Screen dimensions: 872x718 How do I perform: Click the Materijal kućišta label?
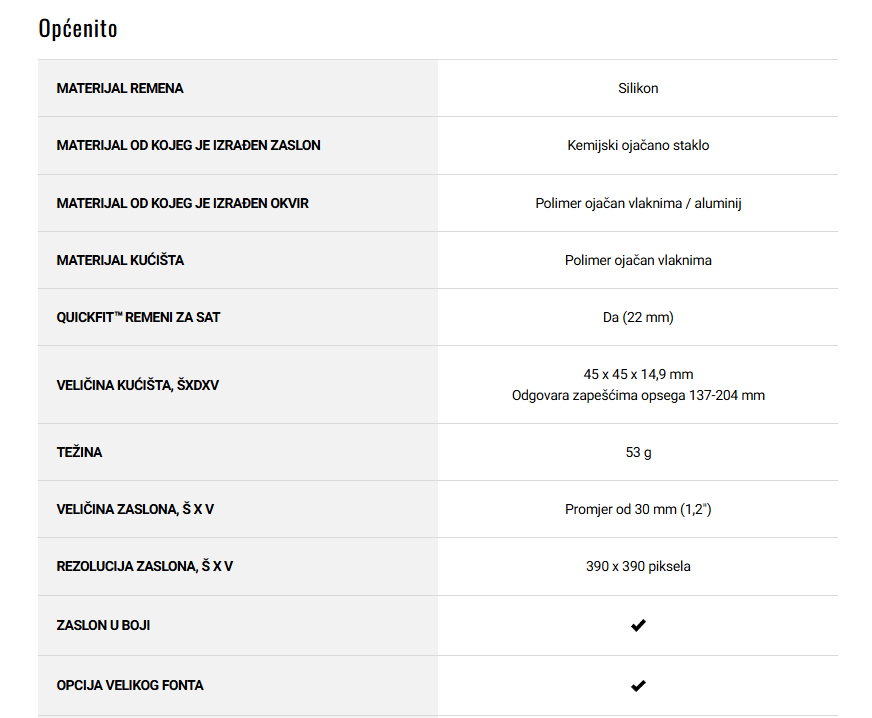point(120,260)
